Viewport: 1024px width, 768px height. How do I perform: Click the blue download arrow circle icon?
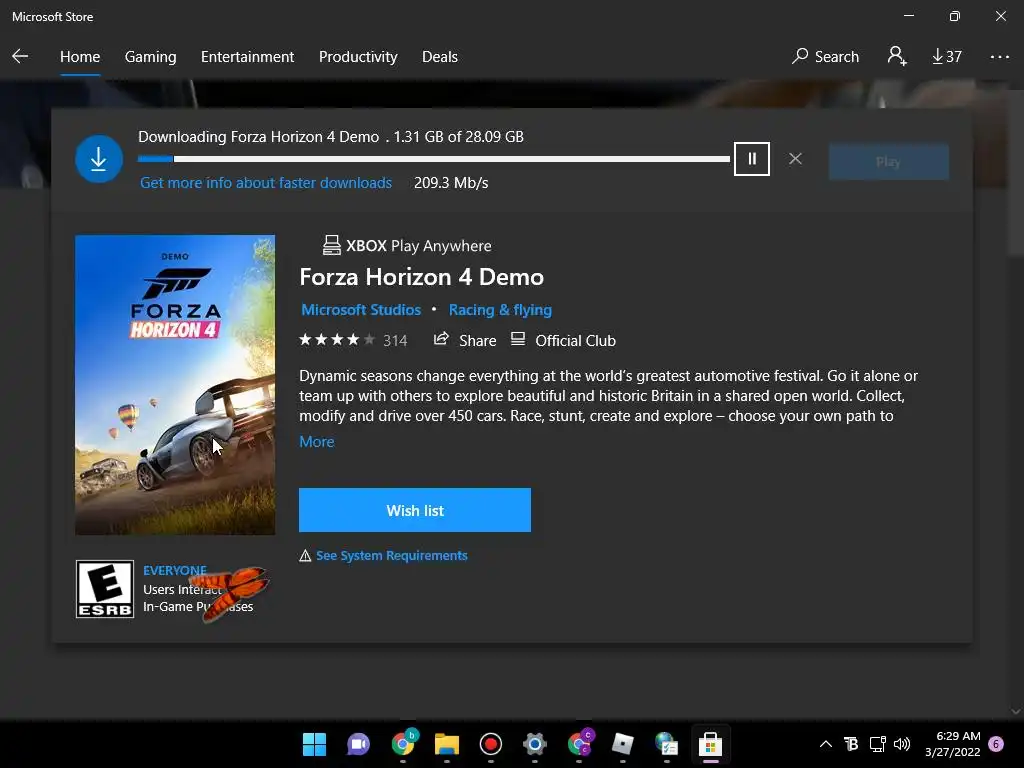pos(99,159)
